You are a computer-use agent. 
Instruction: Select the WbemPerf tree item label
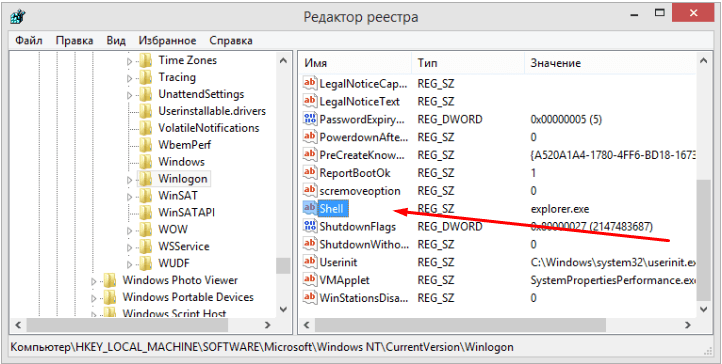[x=185, y=145]
